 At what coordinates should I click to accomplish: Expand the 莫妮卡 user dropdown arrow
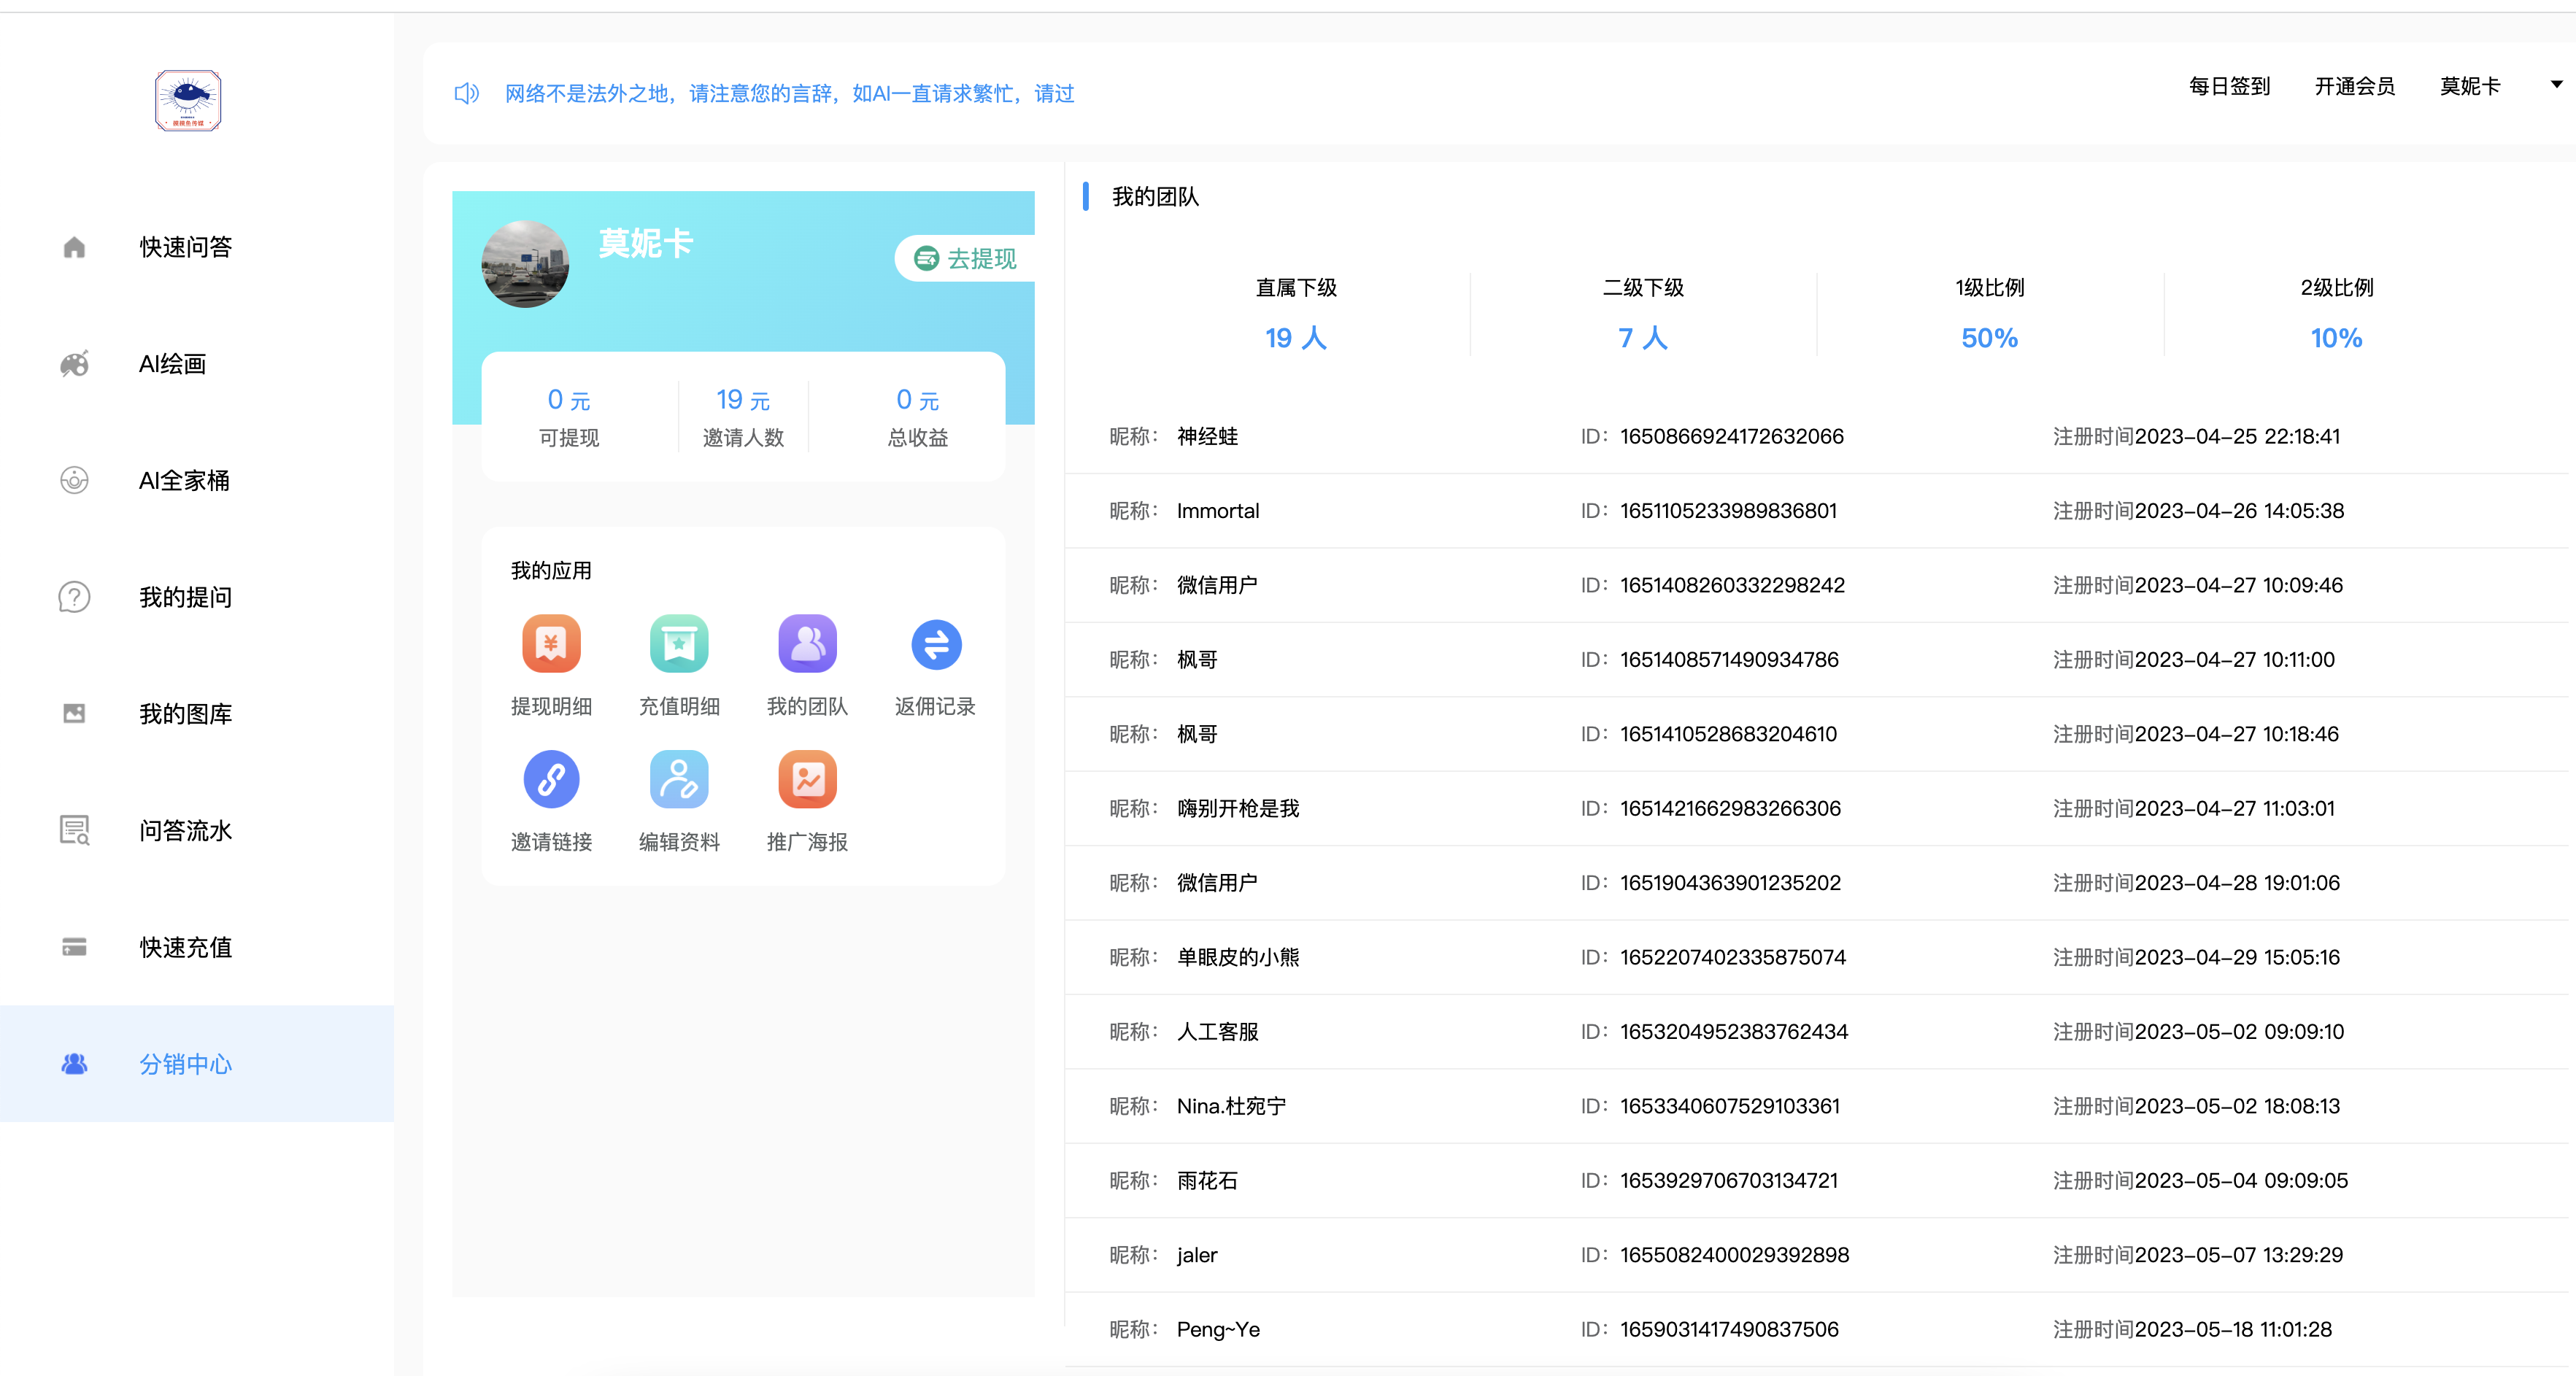[2556, 85]
